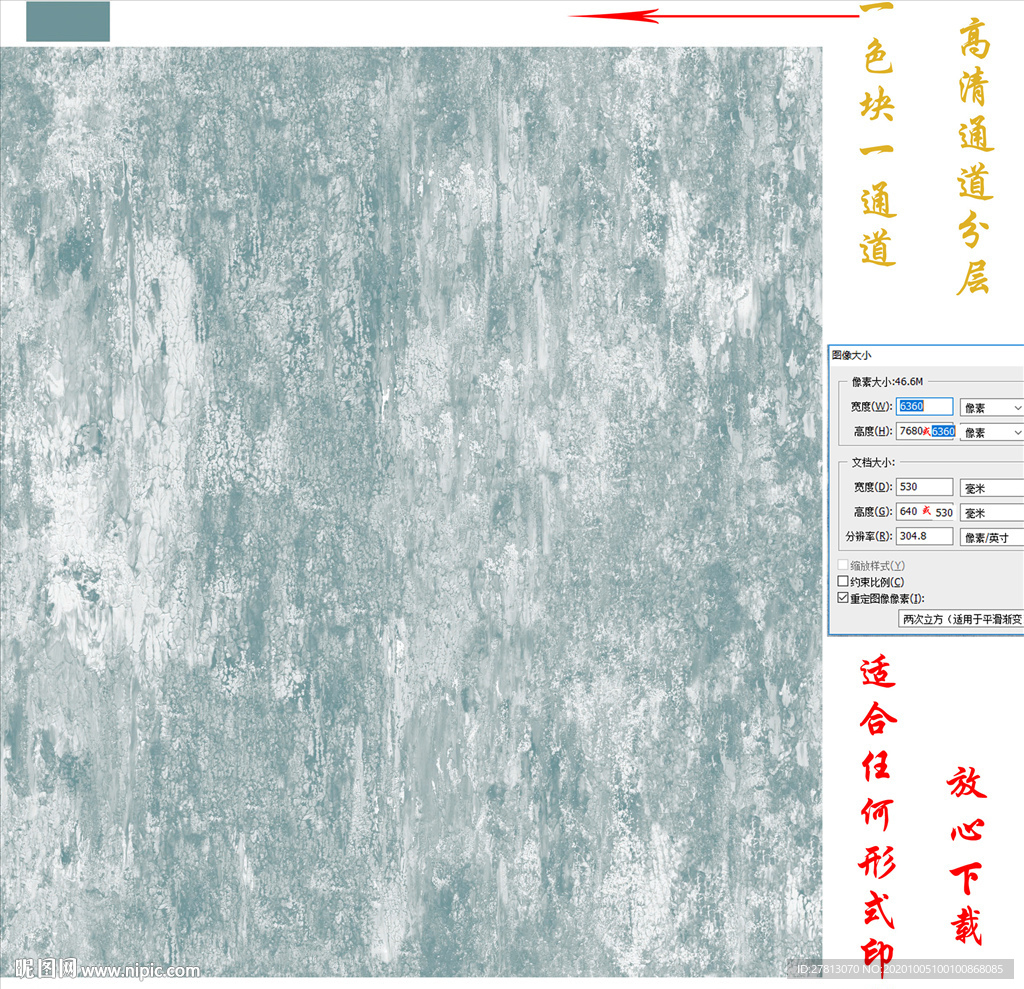Click the teal color block swatch
Image resolution: width=1024 pixels, height=989 pixels.
coord(68,22)
